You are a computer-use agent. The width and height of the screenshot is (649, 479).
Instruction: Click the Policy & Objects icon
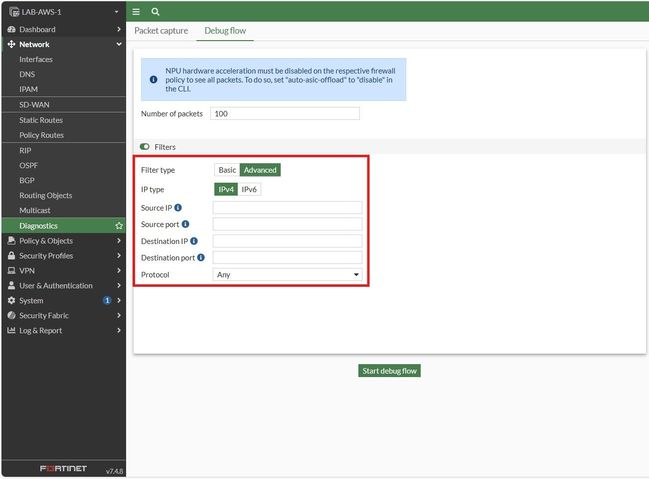pos(12,241)
